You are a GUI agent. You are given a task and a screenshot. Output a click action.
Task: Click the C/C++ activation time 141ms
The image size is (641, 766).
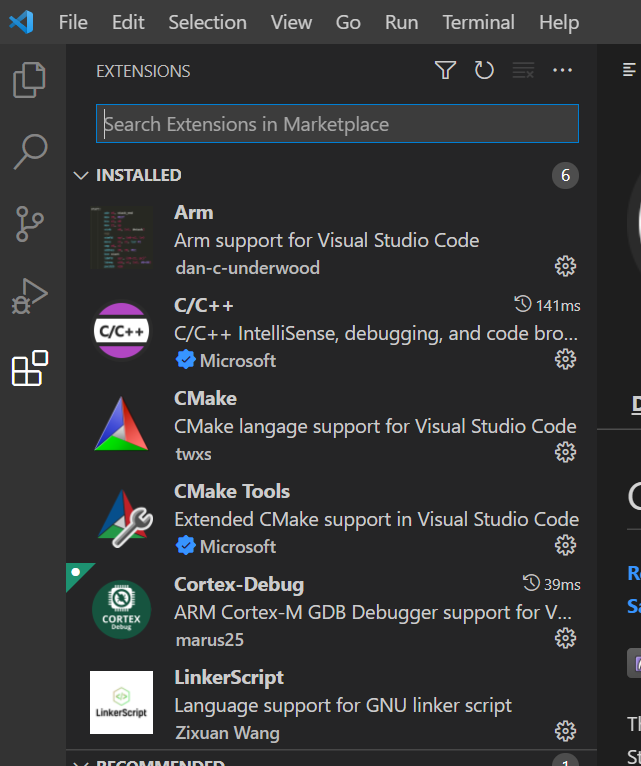(x=547, y=305)
